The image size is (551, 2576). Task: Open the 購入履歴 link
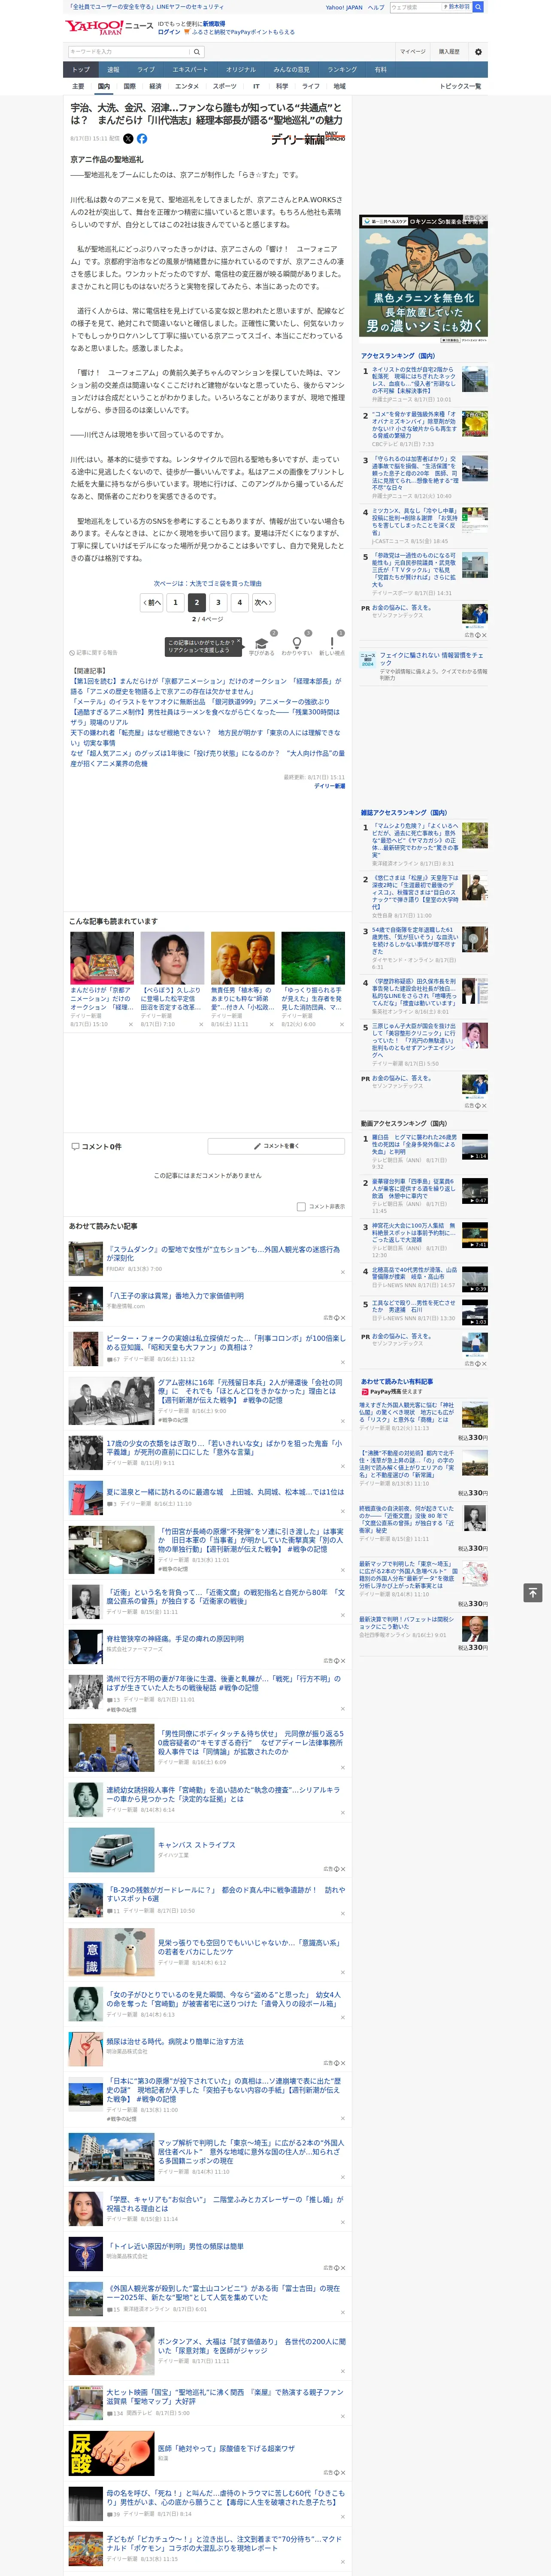coord(449,52)
